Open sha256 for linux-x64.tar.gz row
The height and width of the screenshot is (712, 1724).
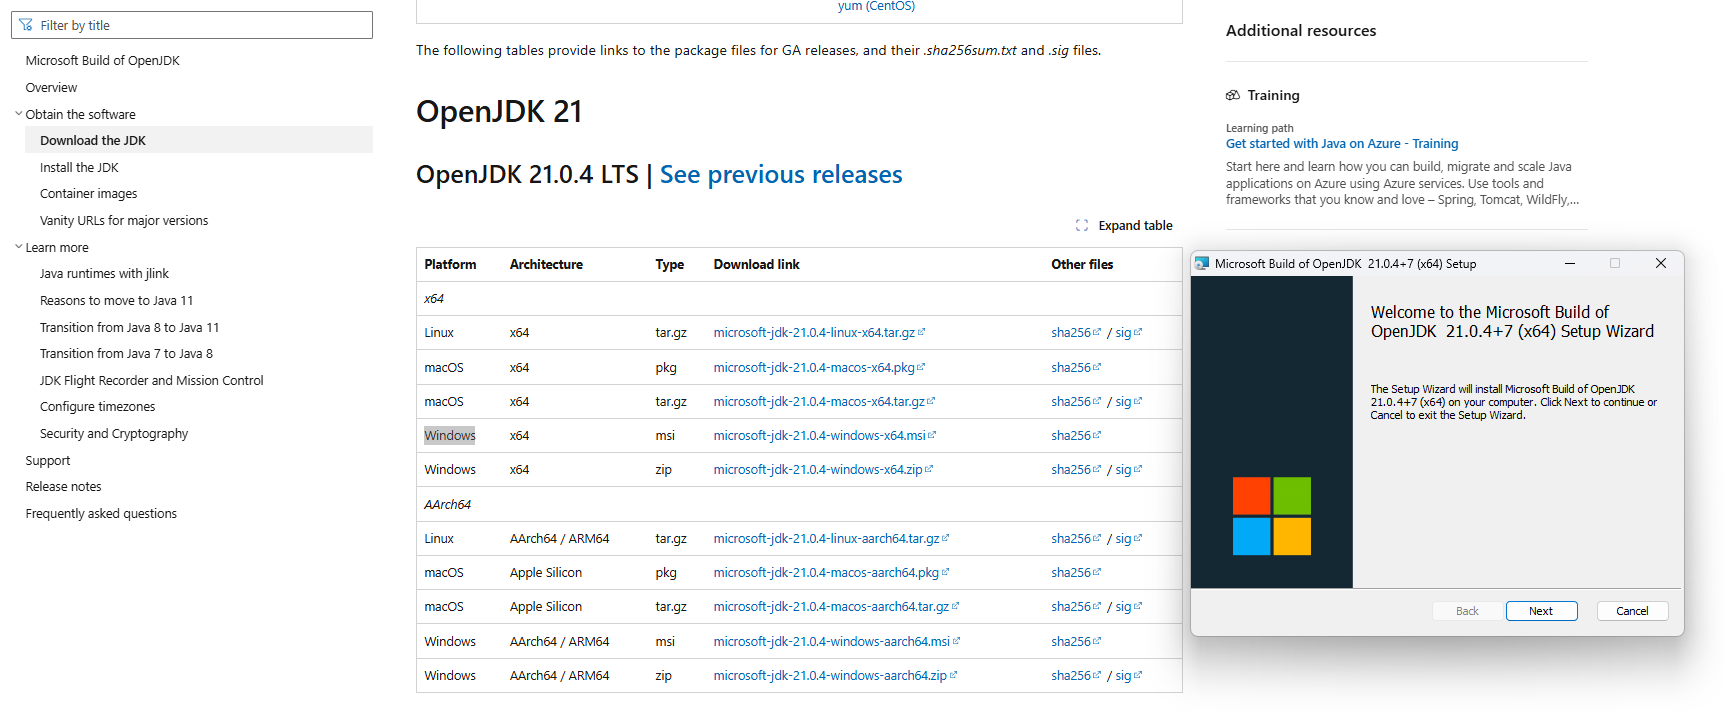point(1076,333)
